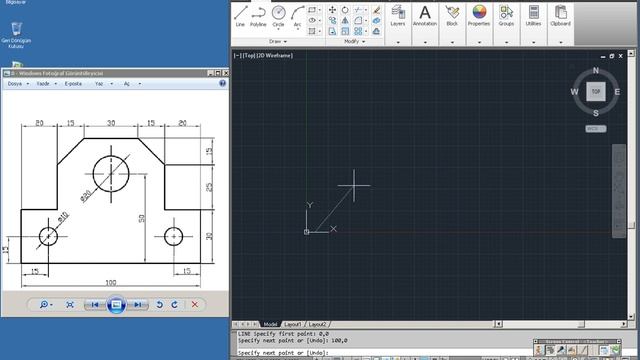Image resolution: width=640 pixels, height=360 pixels.
Task: Open the Yaz menu in photo viewer
Action: [x=103, y=84]
